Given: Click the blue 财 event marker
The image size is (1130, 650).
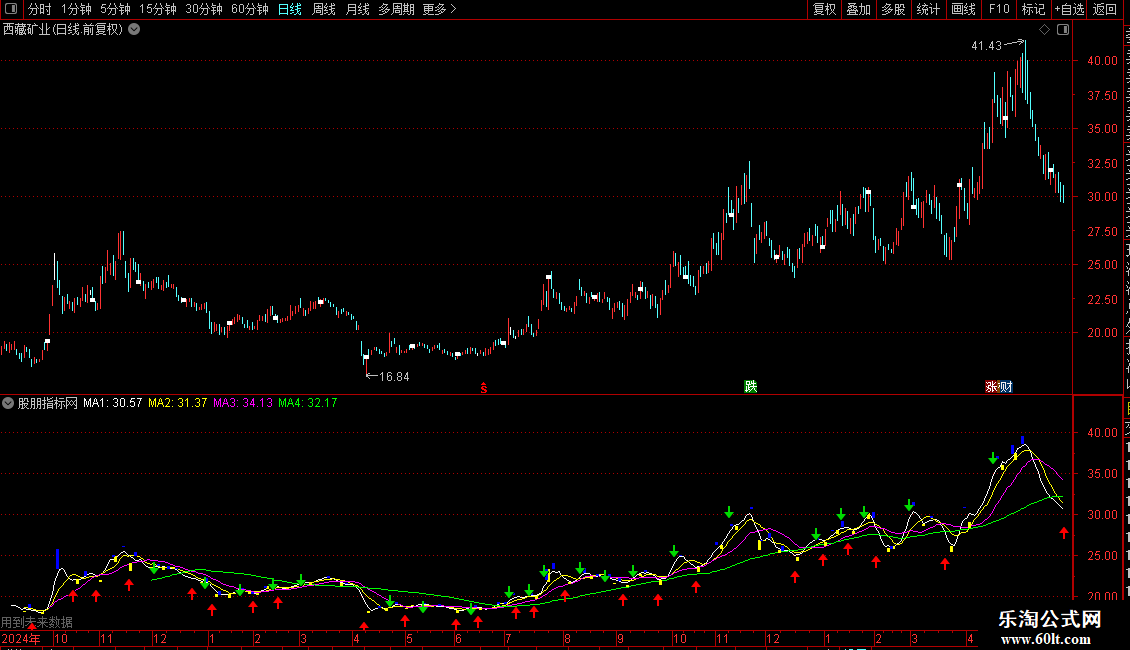Looking at the screenshot, I should click(1006, 386).
